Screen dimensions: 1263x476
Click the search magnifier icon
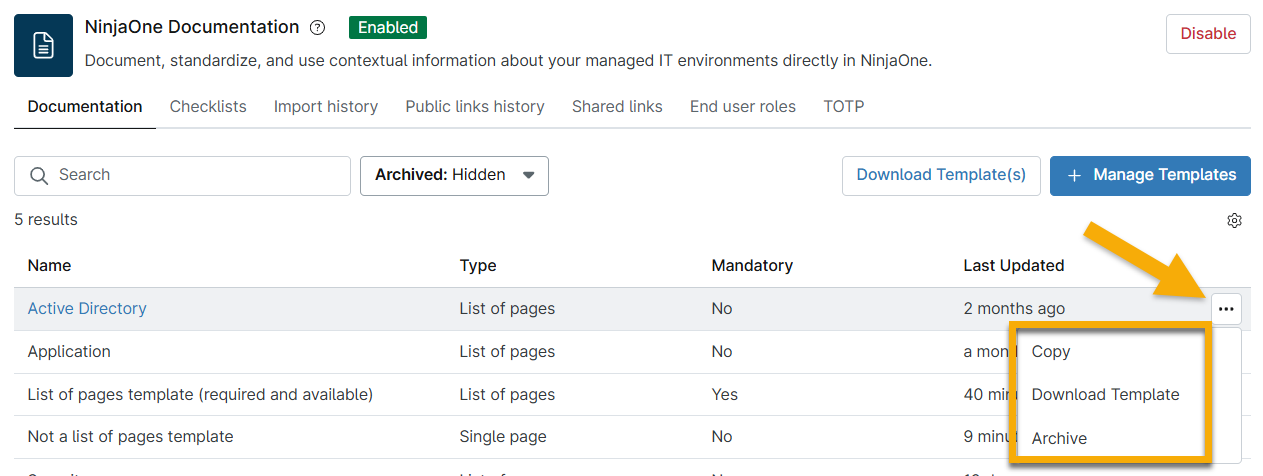(x=39, y=176)
